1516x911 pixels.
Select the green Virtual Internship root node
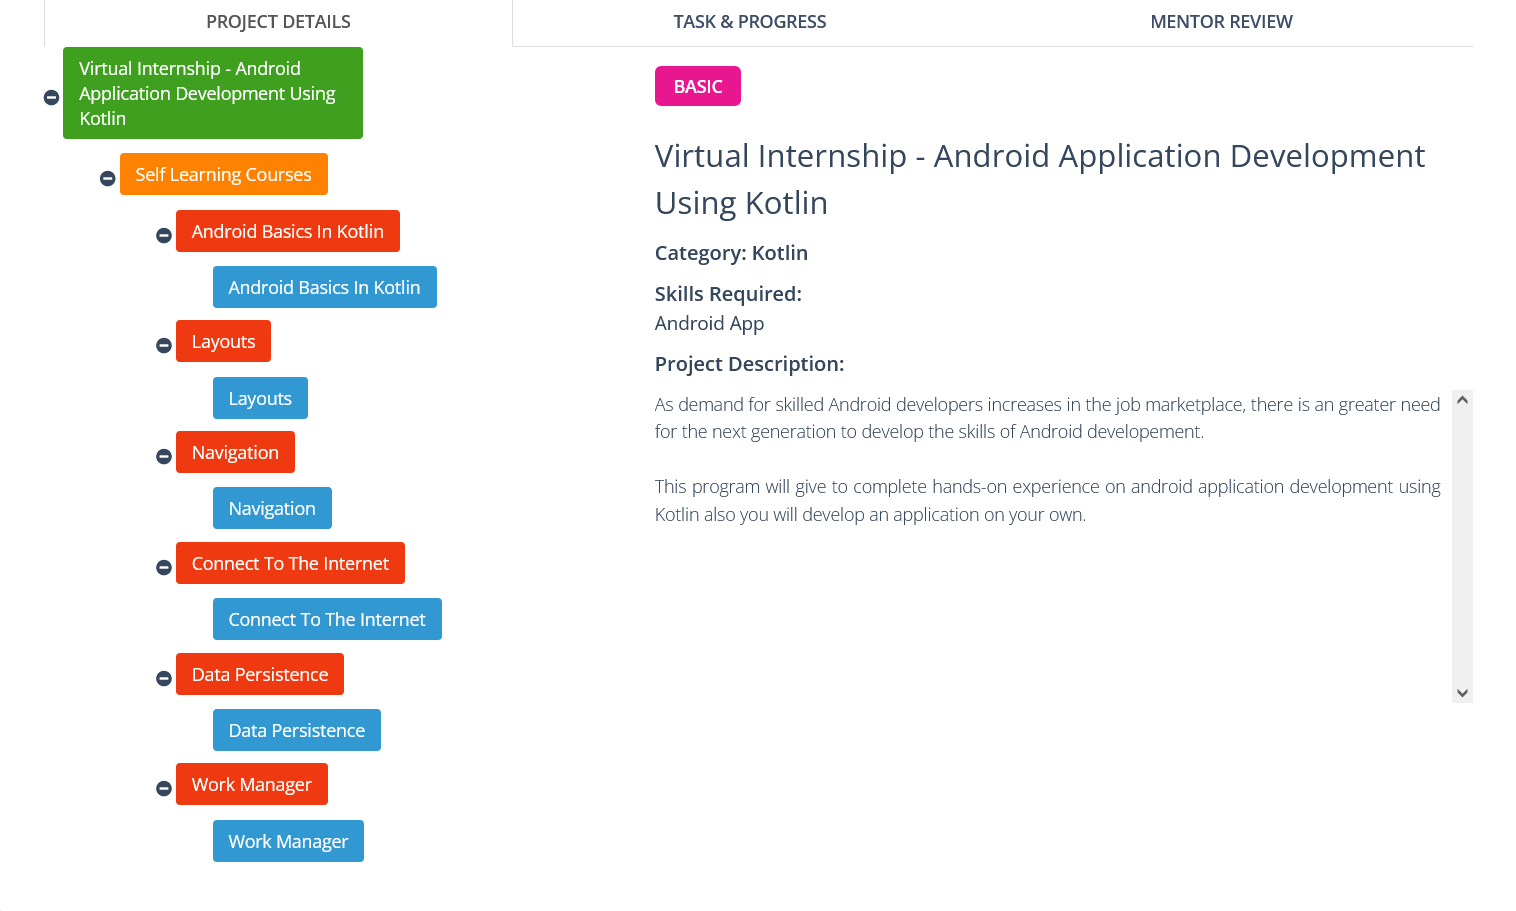click(x=212, y=93)
